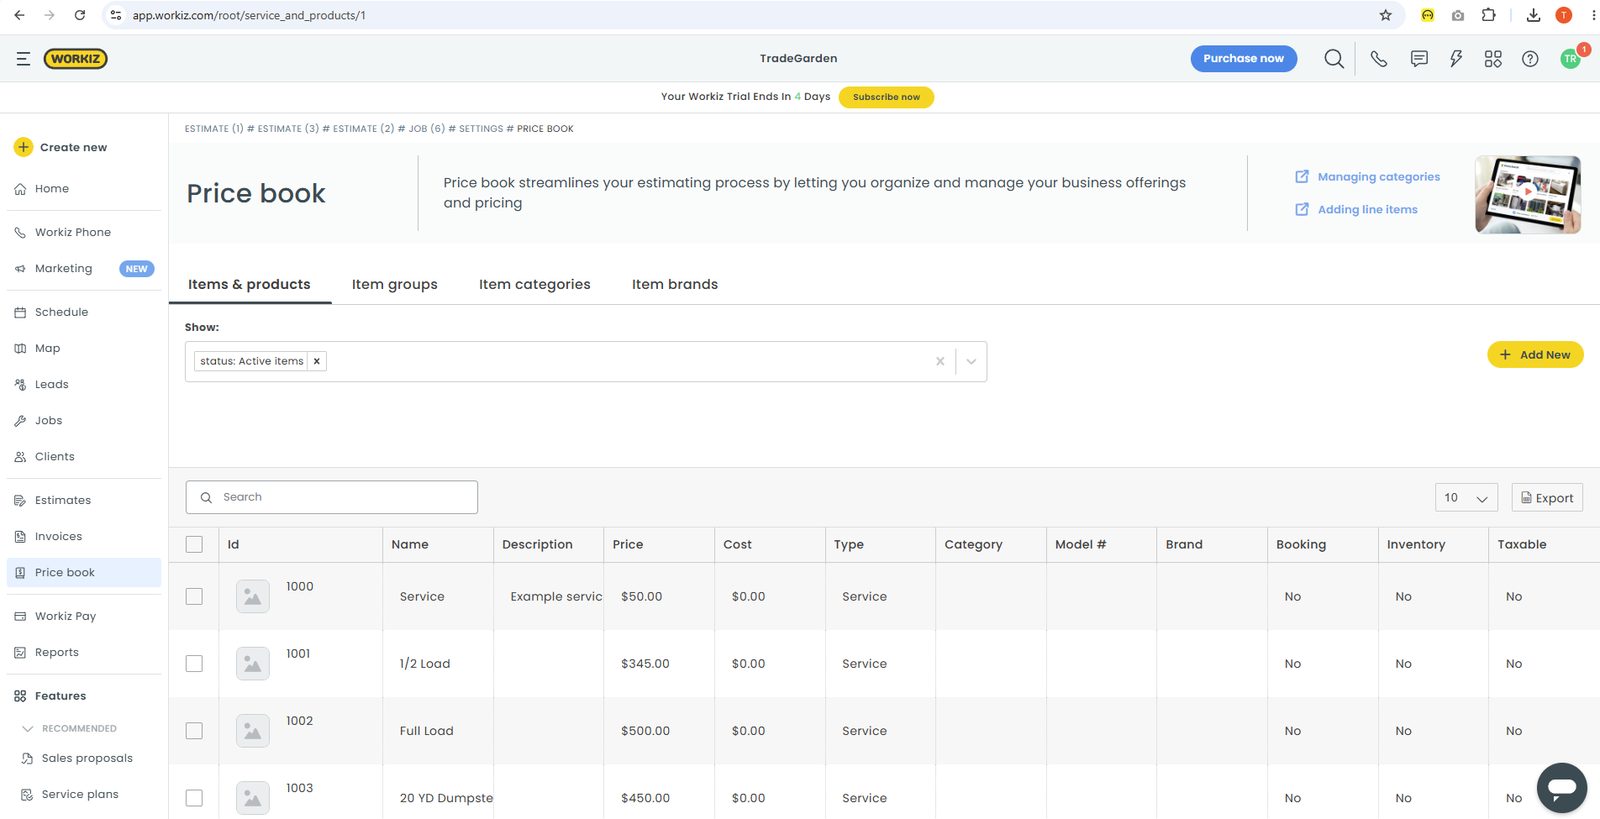Screen dimensions: 1600x819
Task: Open the Full Load item name
Action: tap(427, 731)
